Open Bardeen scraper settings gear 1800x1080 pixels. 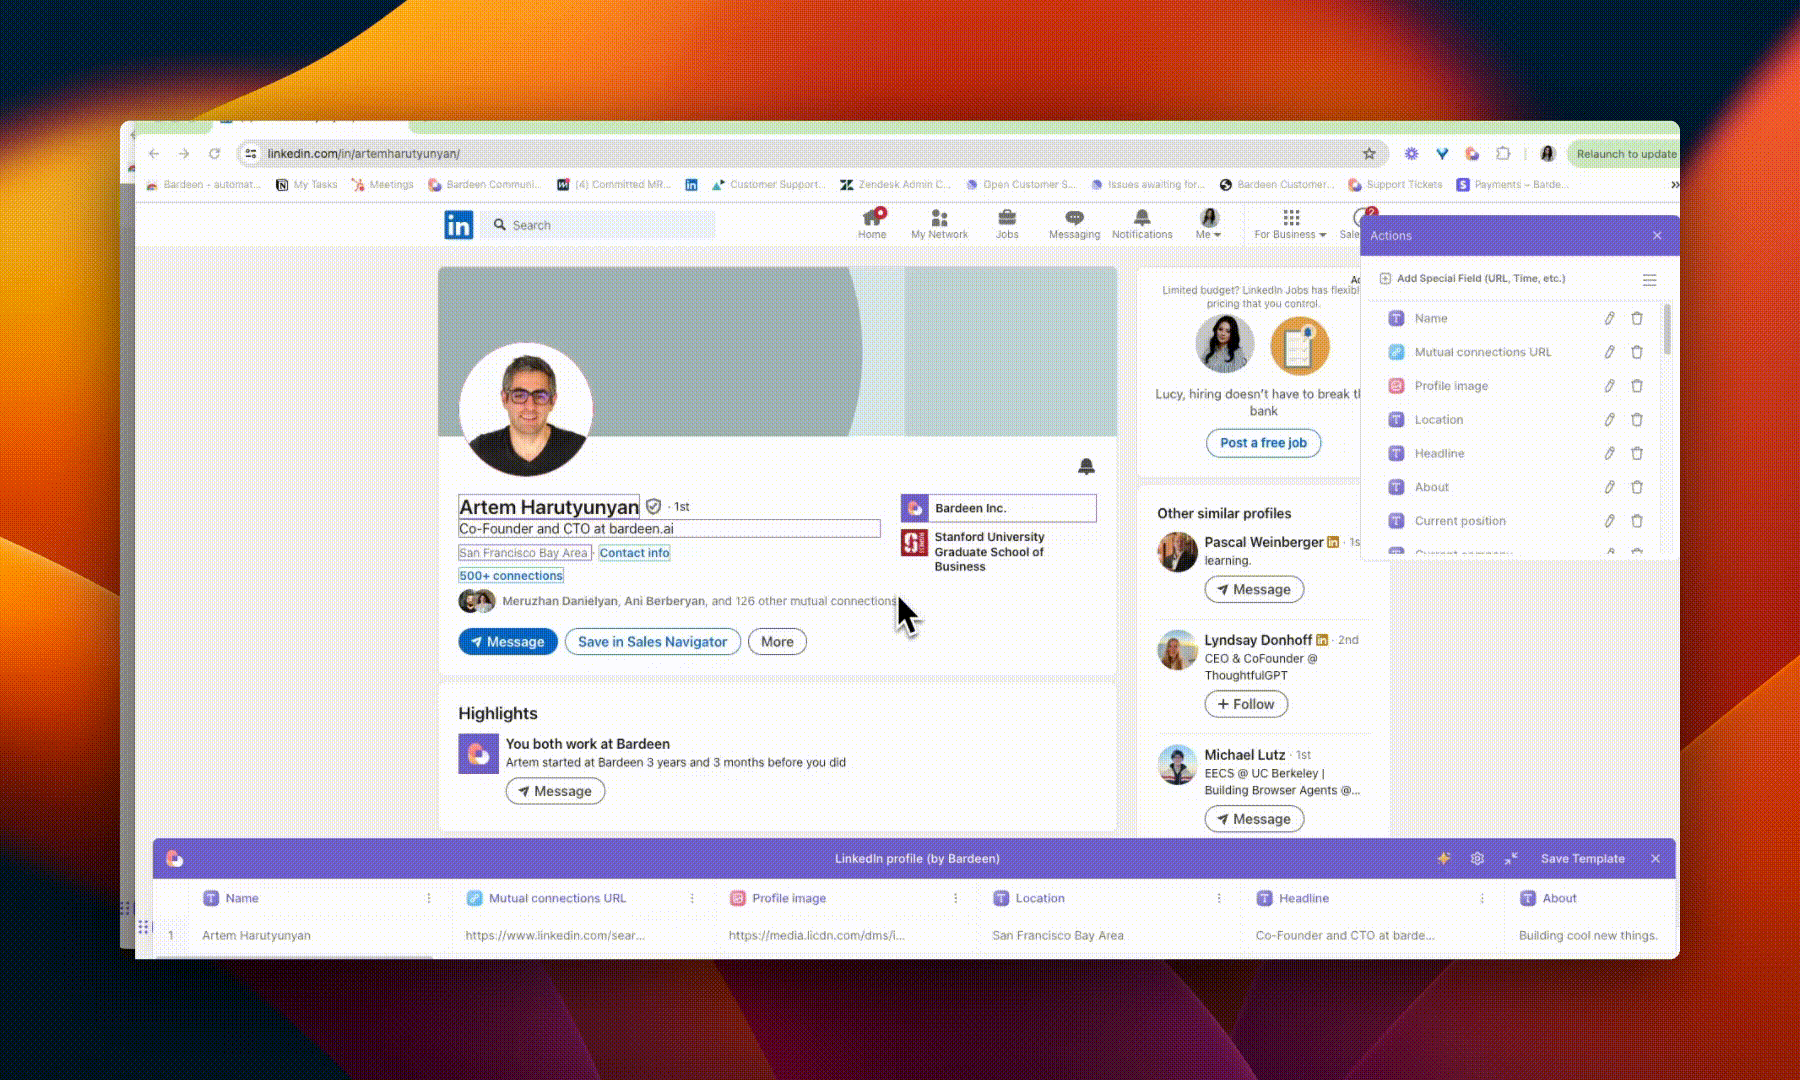coord(1477,858)
